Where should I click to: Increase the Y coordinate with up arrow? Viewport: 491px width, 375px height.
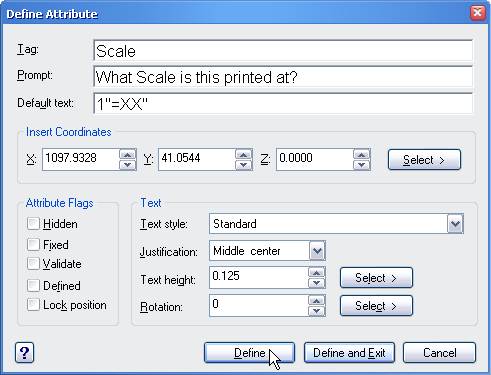click(x=244, y=155)
